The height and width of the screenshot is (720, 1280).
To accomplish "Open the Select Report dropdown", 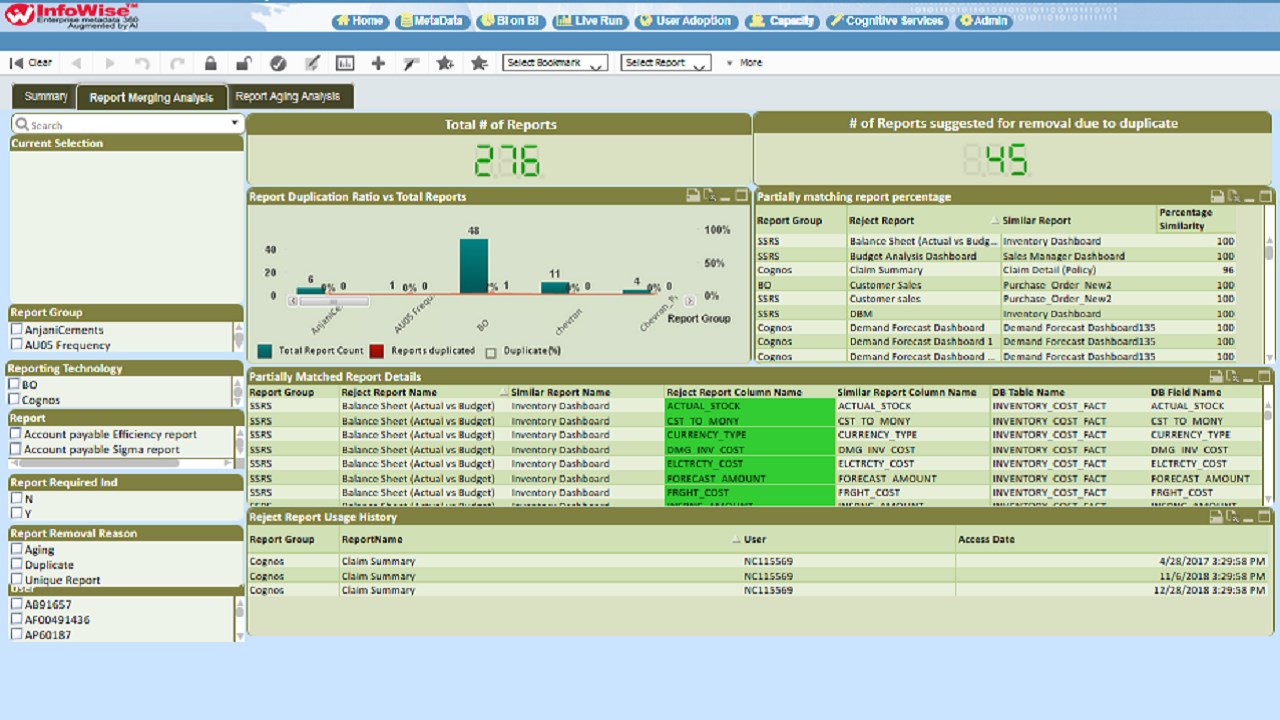I will click(665, 63).
